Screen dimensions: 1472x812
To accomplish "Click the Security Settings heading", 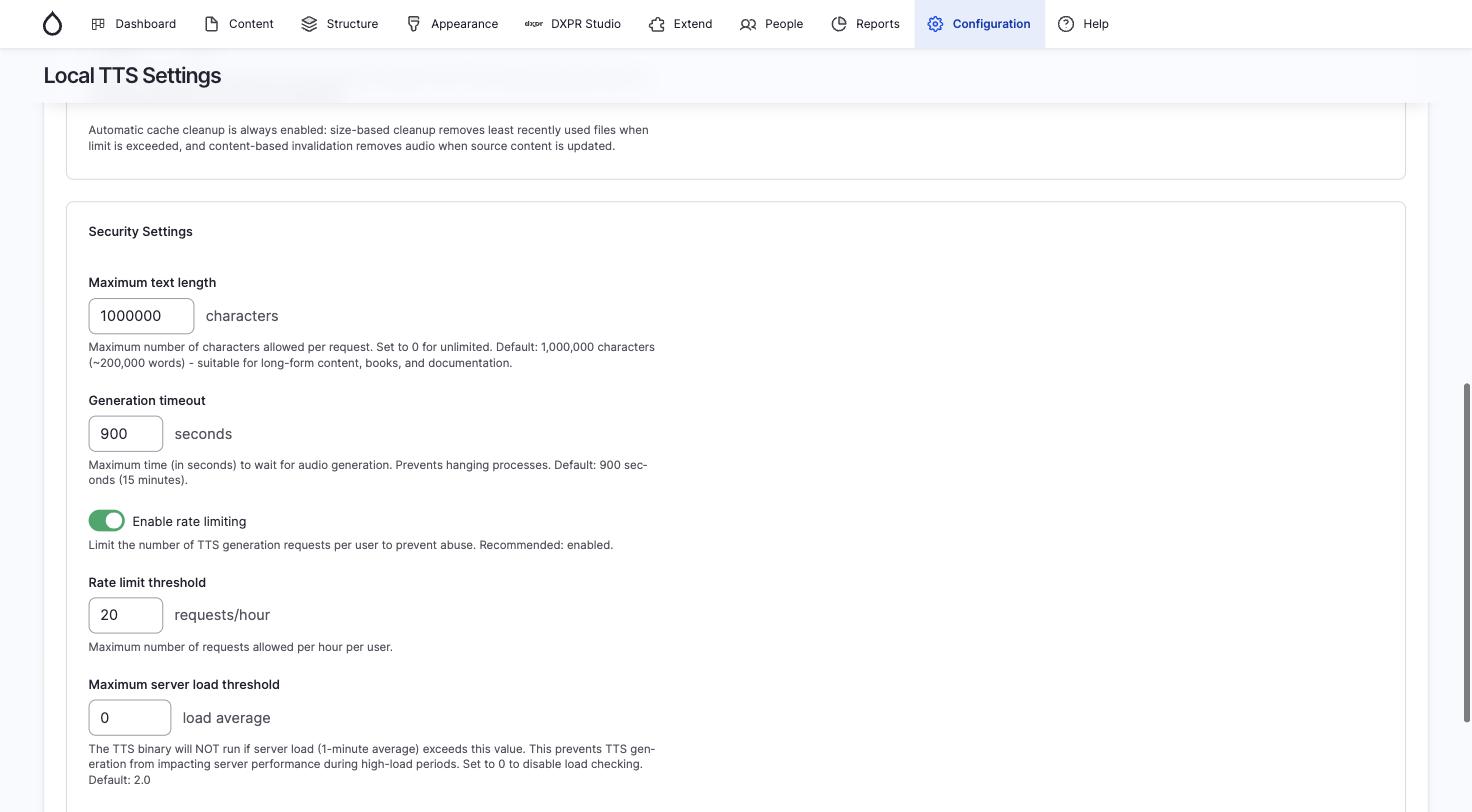I will (140, 231).
